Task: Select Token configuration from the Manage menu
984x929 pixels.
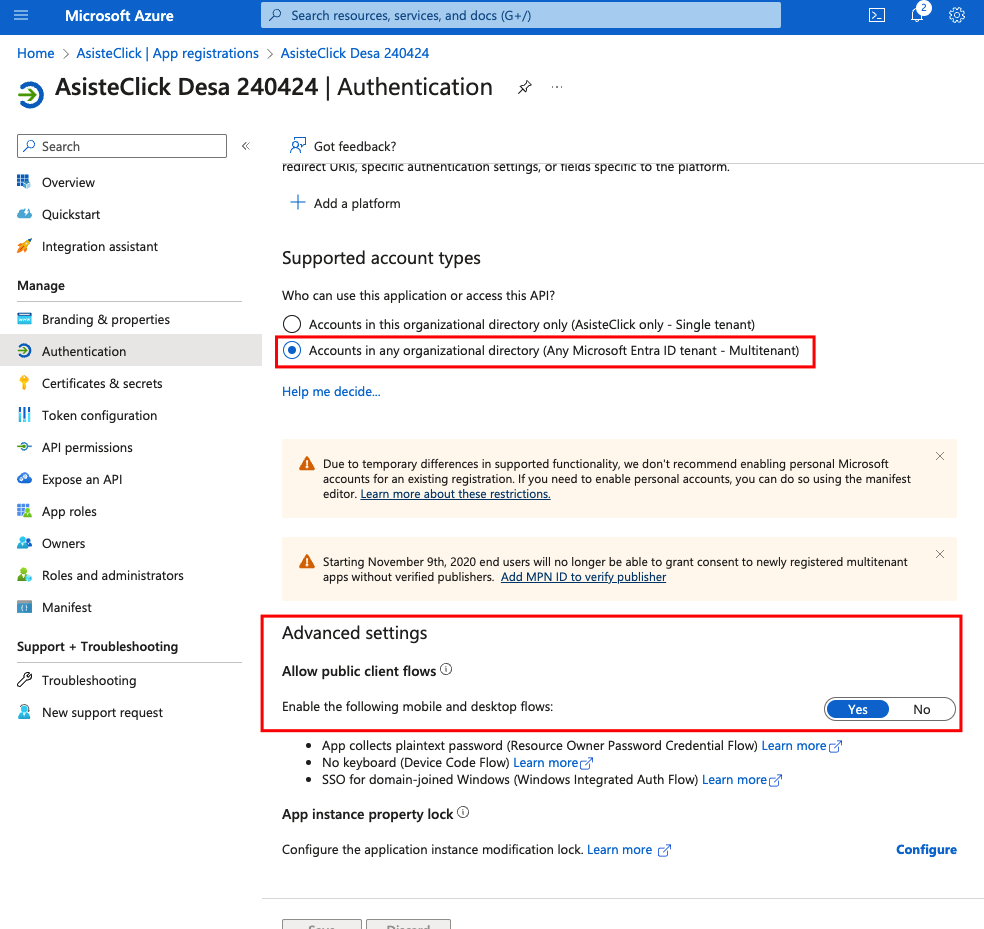Action: coord(98,415)
